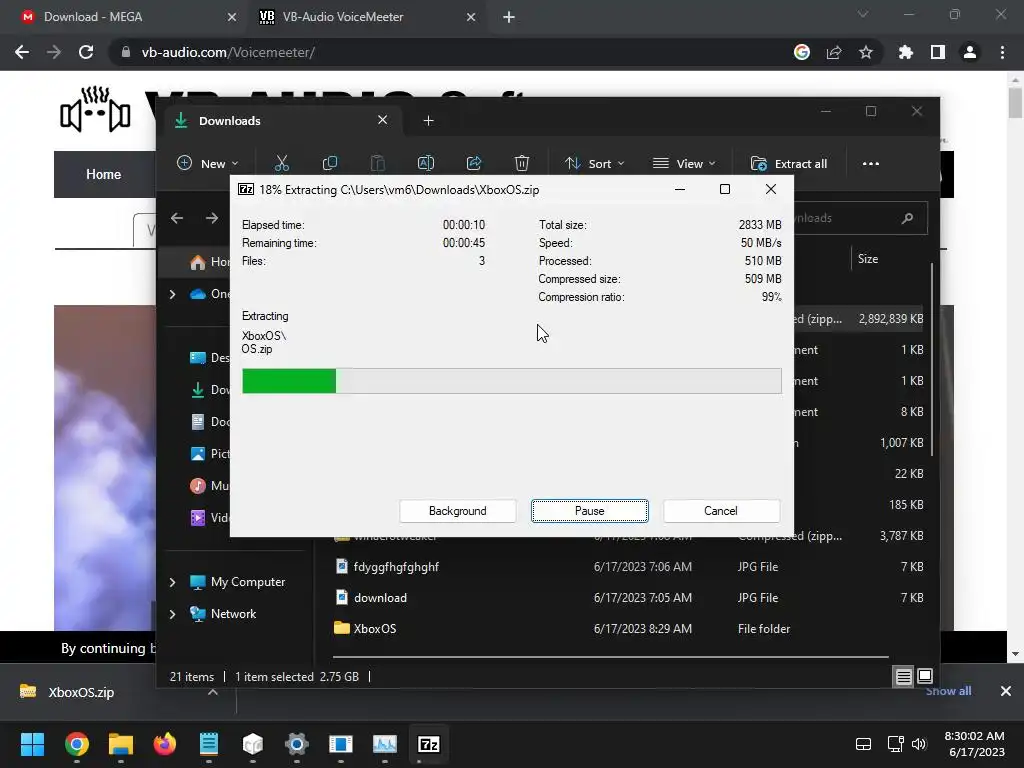Open Chrome profile avatar icon
This screenshot has height=768, width=1024.
pyautogui.click(x=970, y=52)
